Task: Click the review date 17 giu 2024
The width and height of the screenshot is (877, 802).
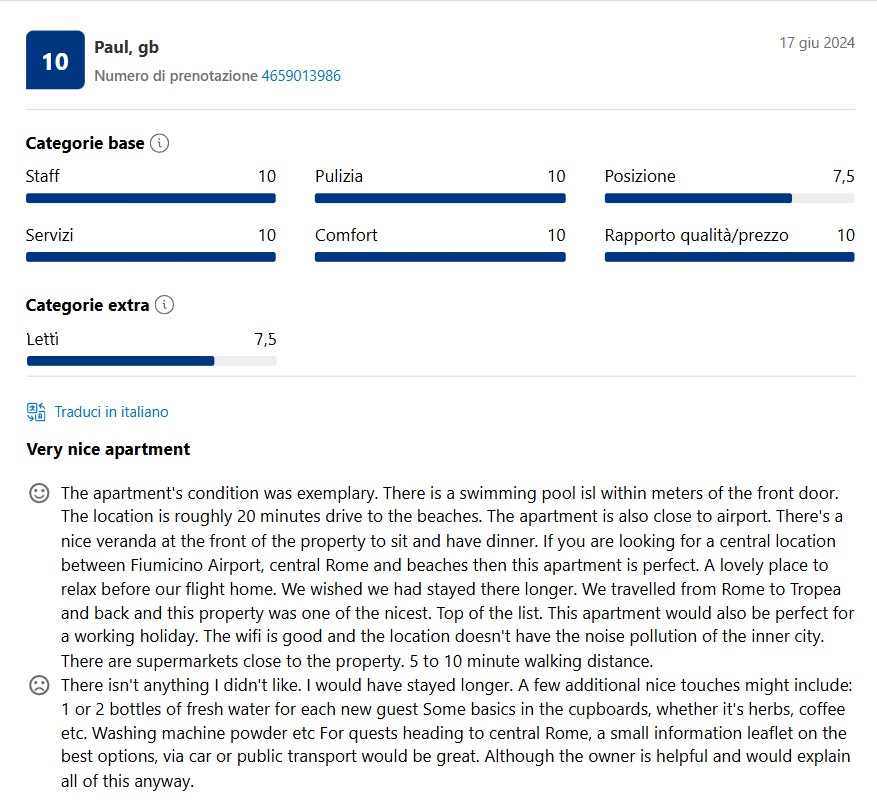Action: [817, 43]
